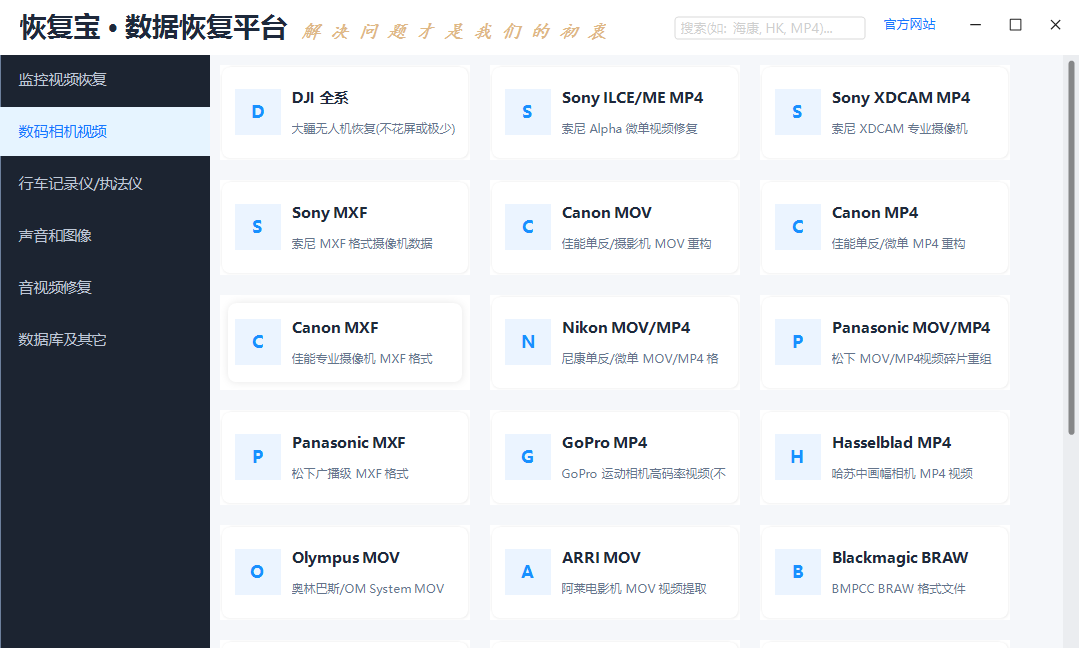Select the Nikon MOV/MP4 title
Screen dimensions: 1080x648
click(x=626, y=328)
